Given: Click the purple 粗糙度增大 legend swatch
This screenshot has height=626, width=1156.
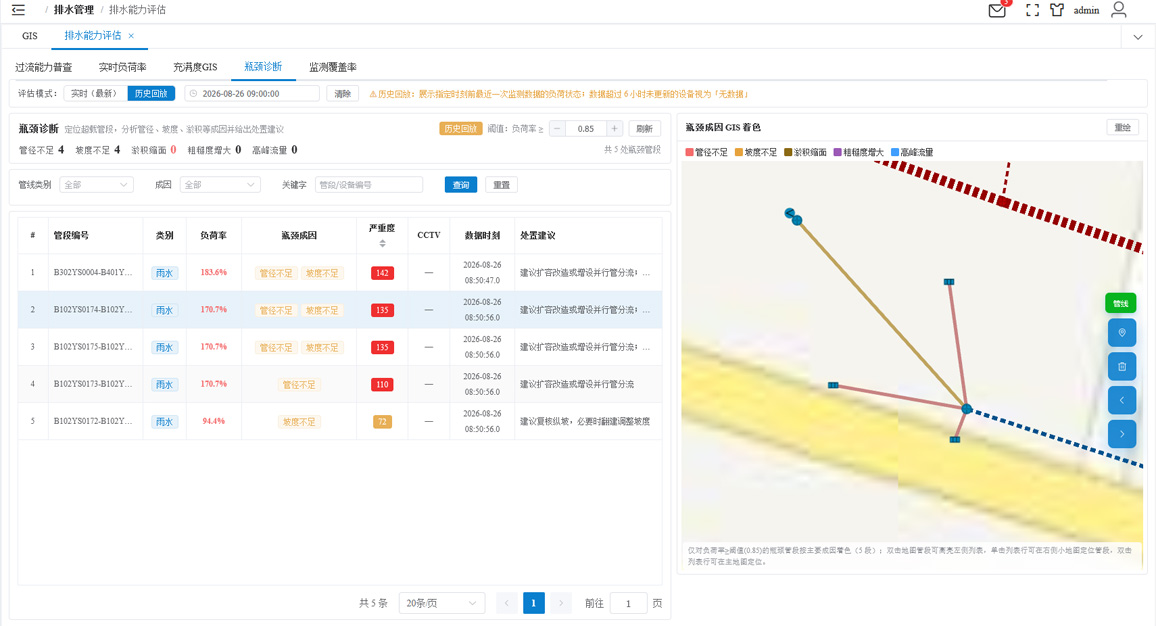Looking at the screenshot, I should tap(838, 152).
